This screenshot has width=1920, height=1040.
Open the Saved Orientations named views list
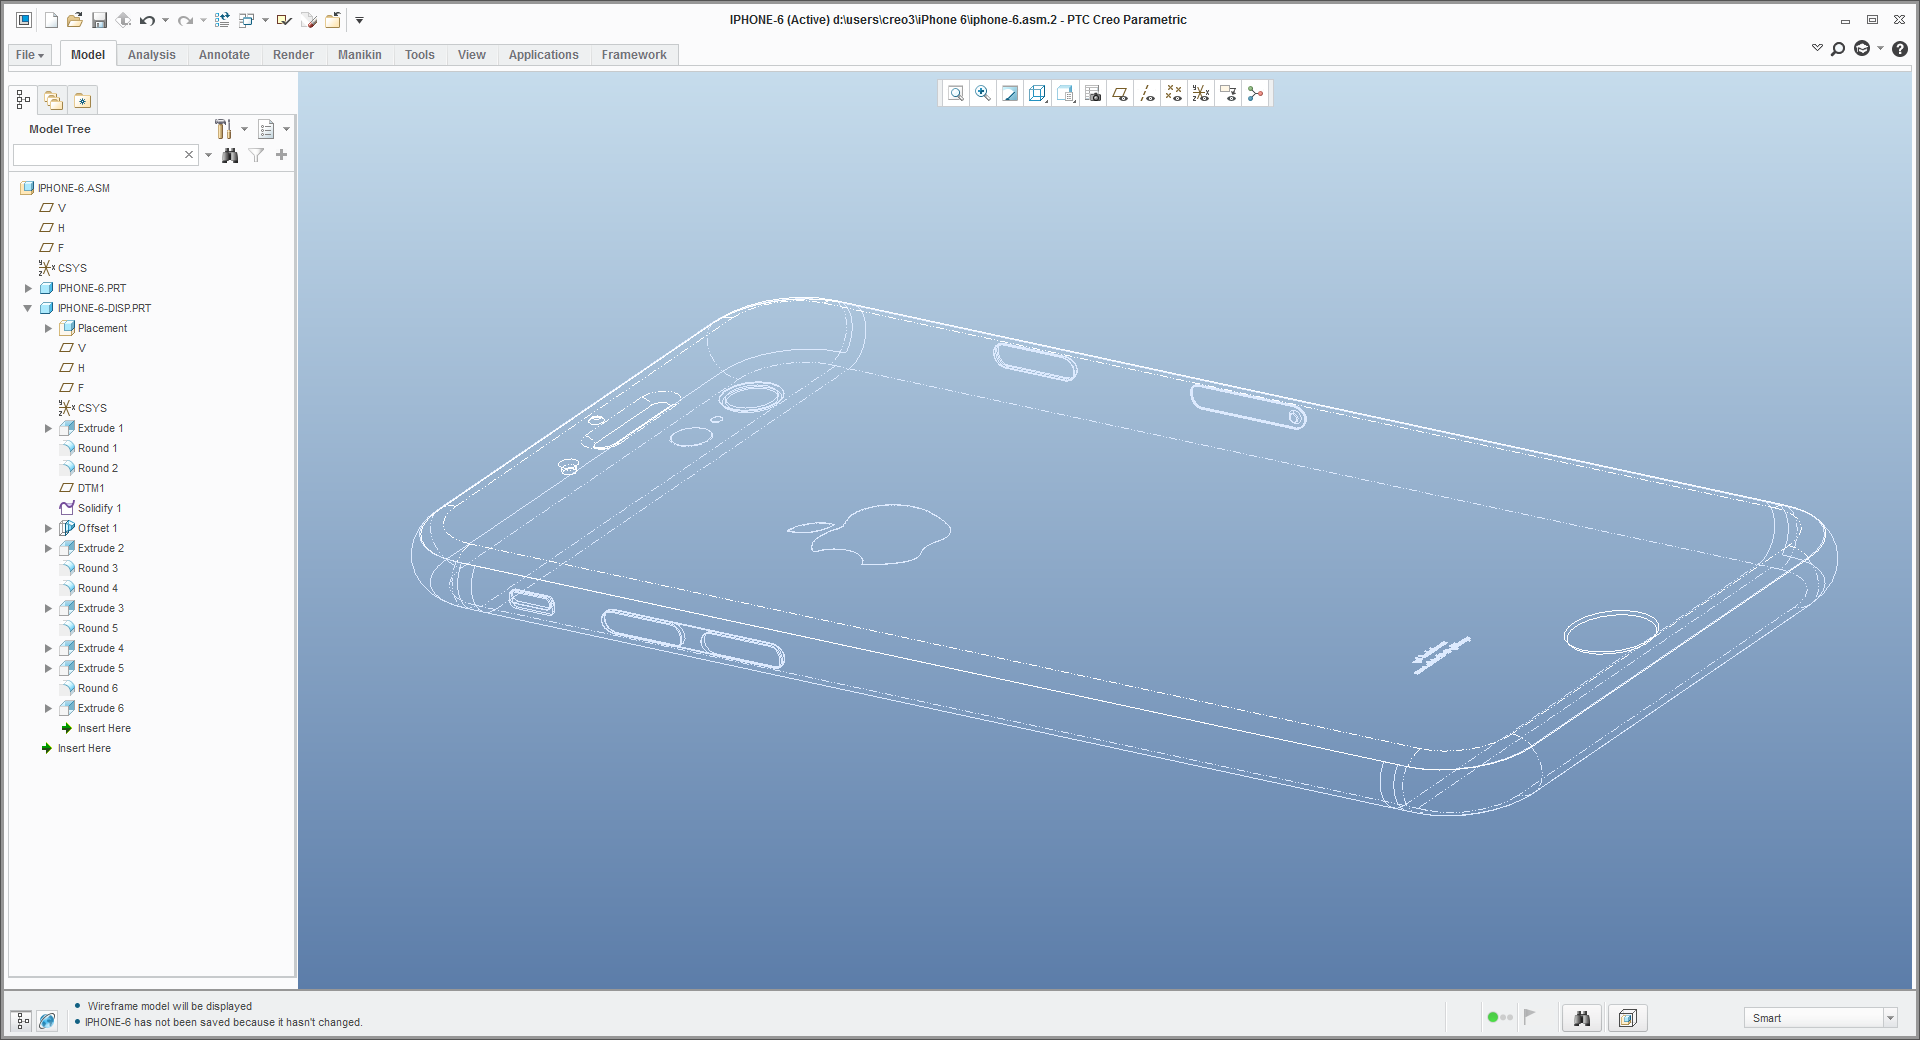tap(1037, 93)
